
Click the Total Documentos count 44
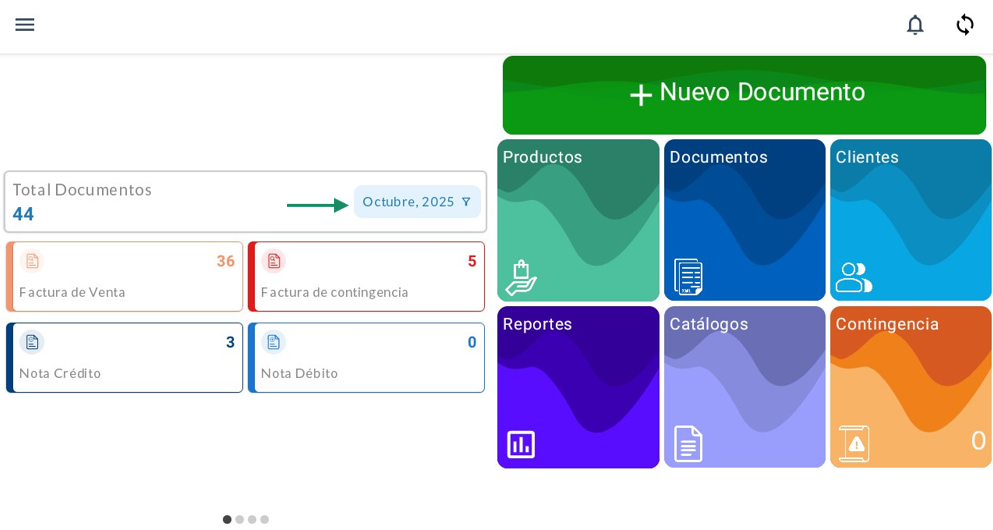(x=24, y=214)
